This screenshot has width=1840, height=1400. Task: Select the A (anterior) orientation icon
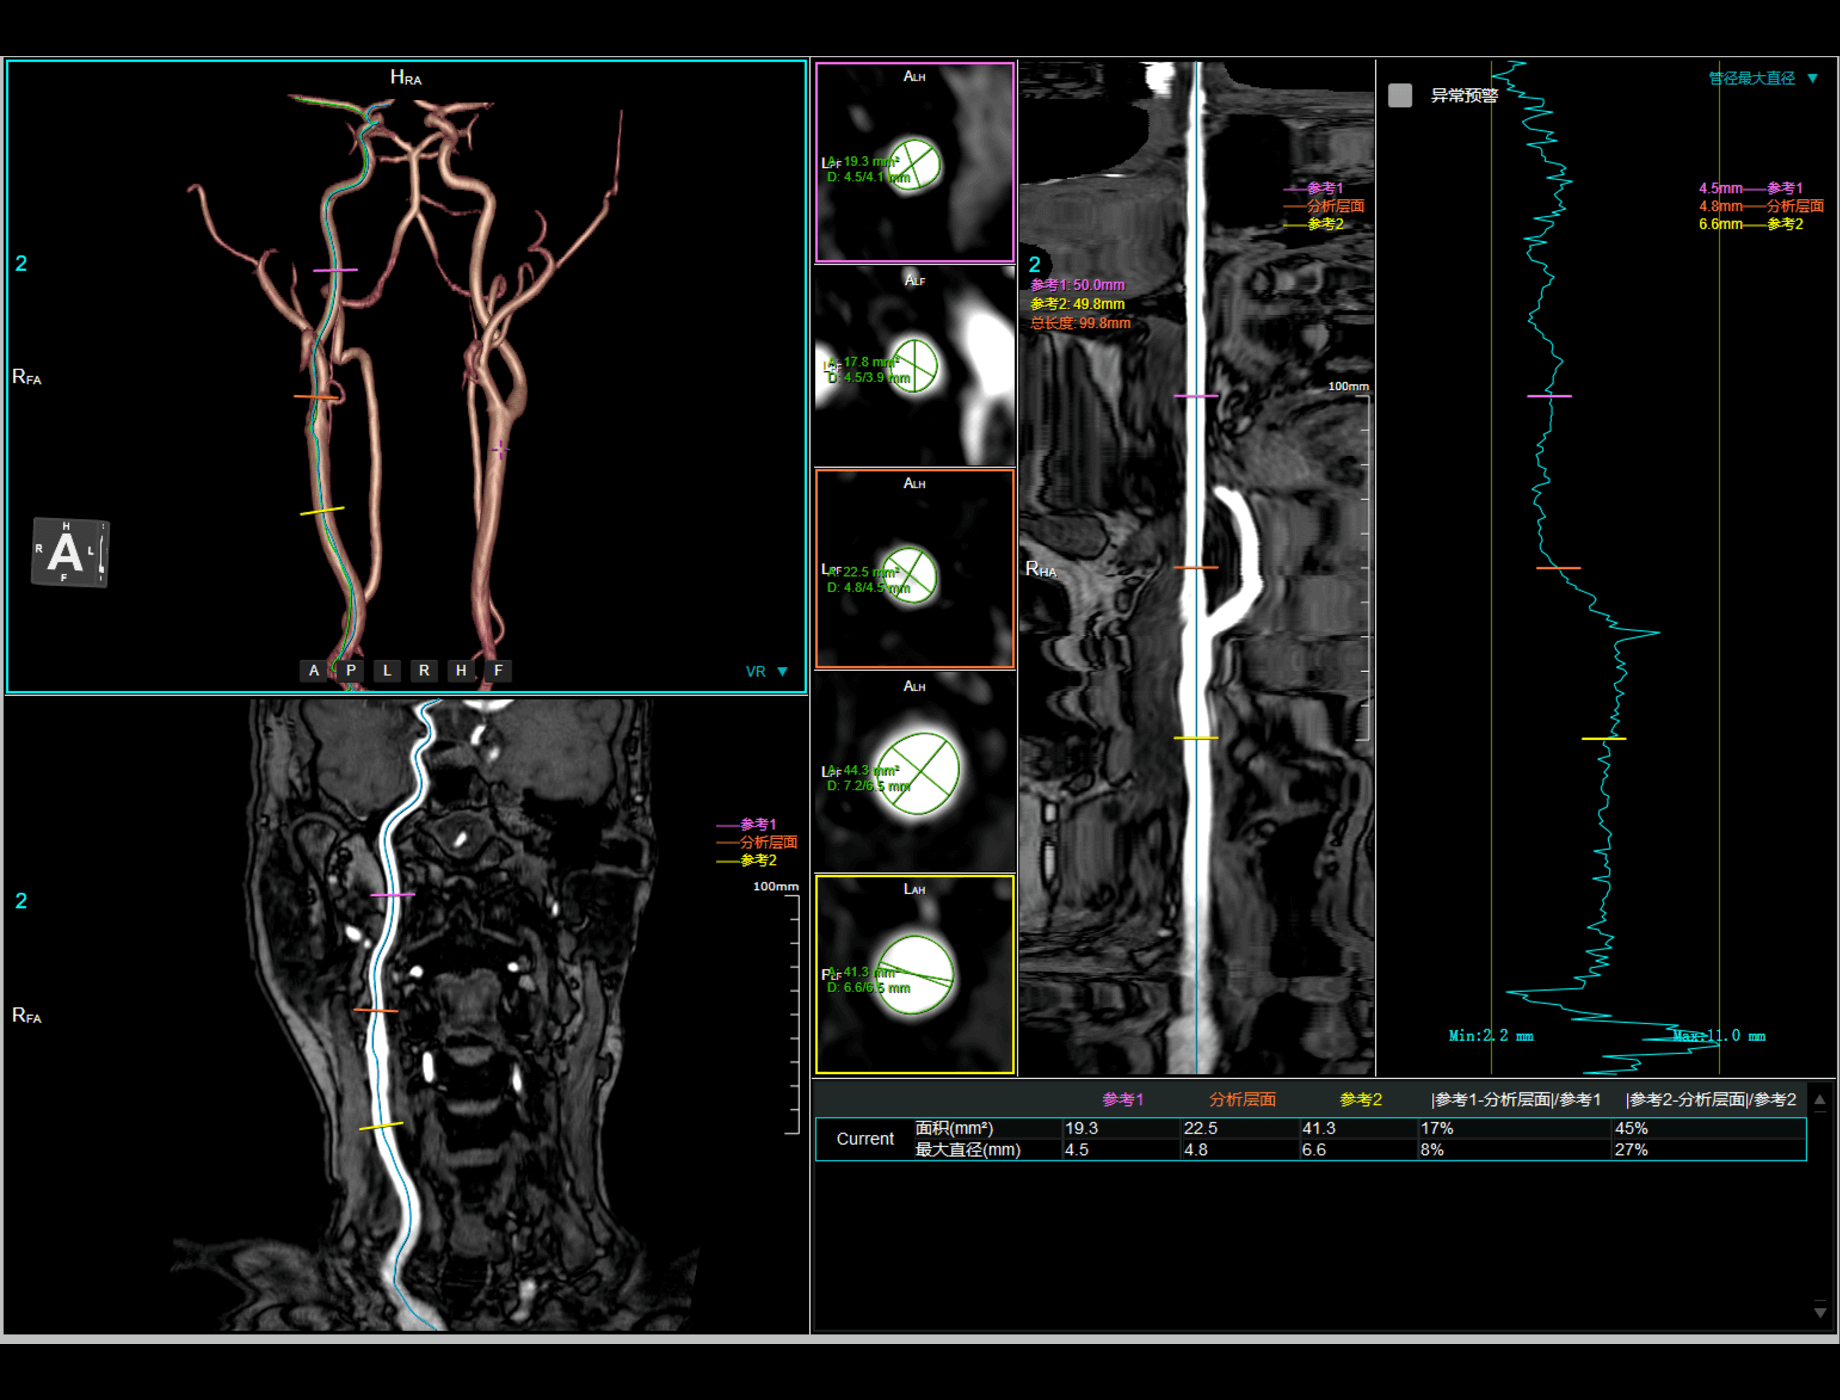[x=313, y=671]
